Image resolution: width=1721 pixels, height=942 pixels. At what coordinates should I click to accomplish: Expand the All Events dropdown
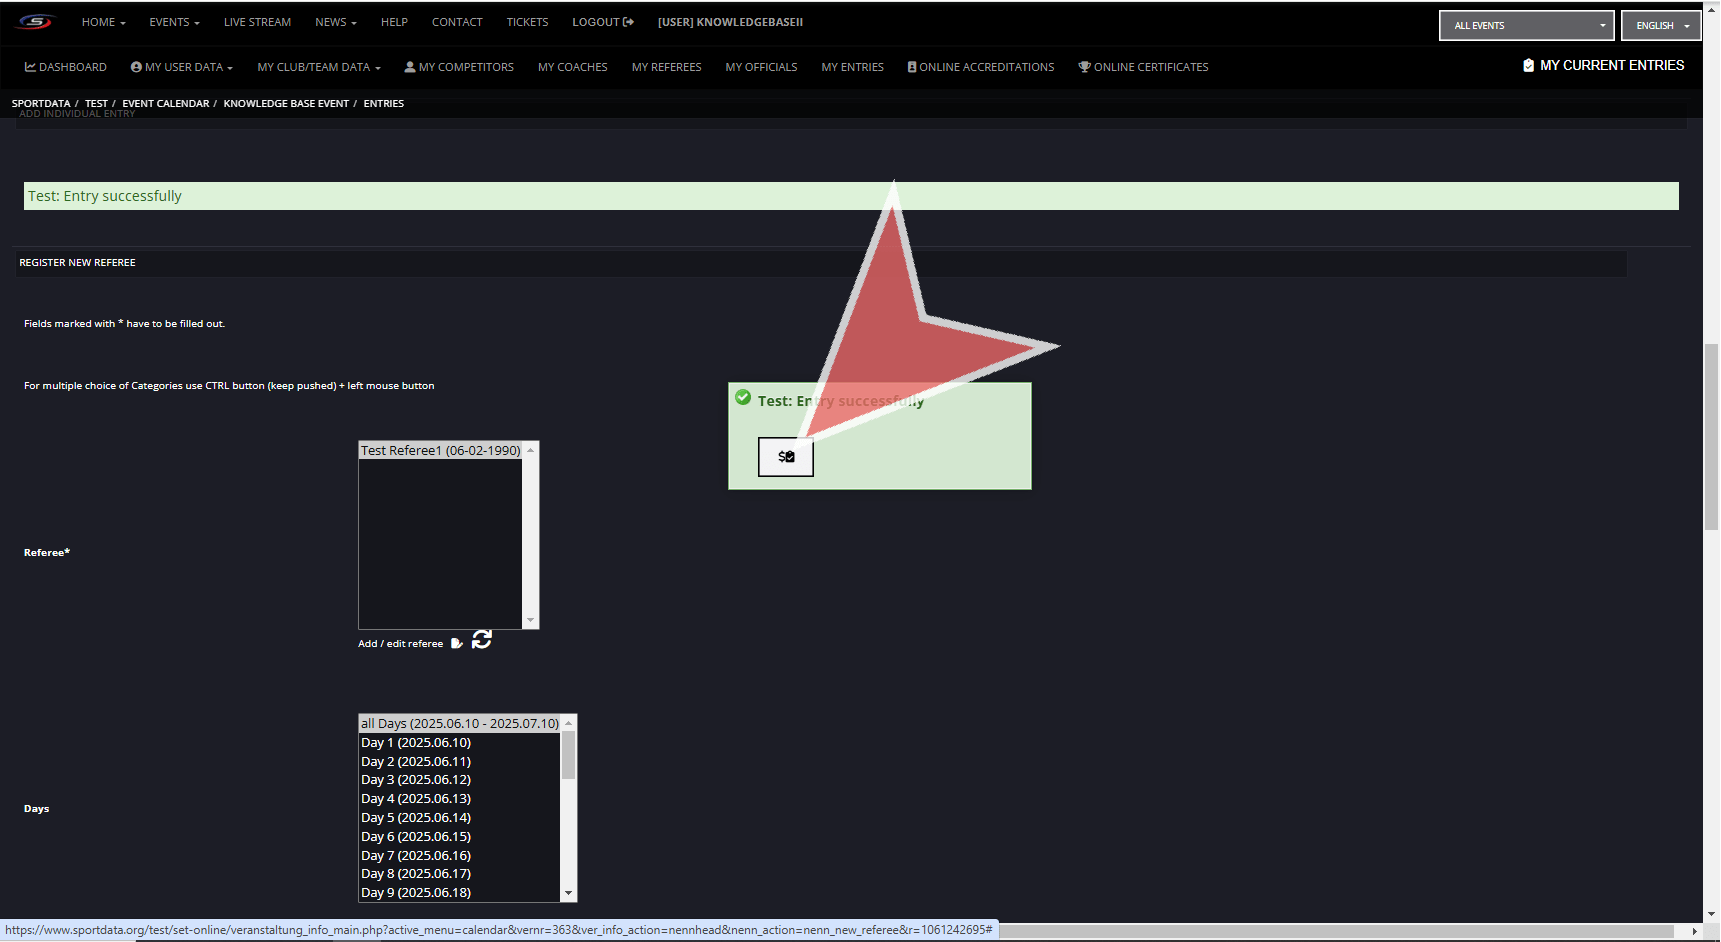[x=1525, y=26]
